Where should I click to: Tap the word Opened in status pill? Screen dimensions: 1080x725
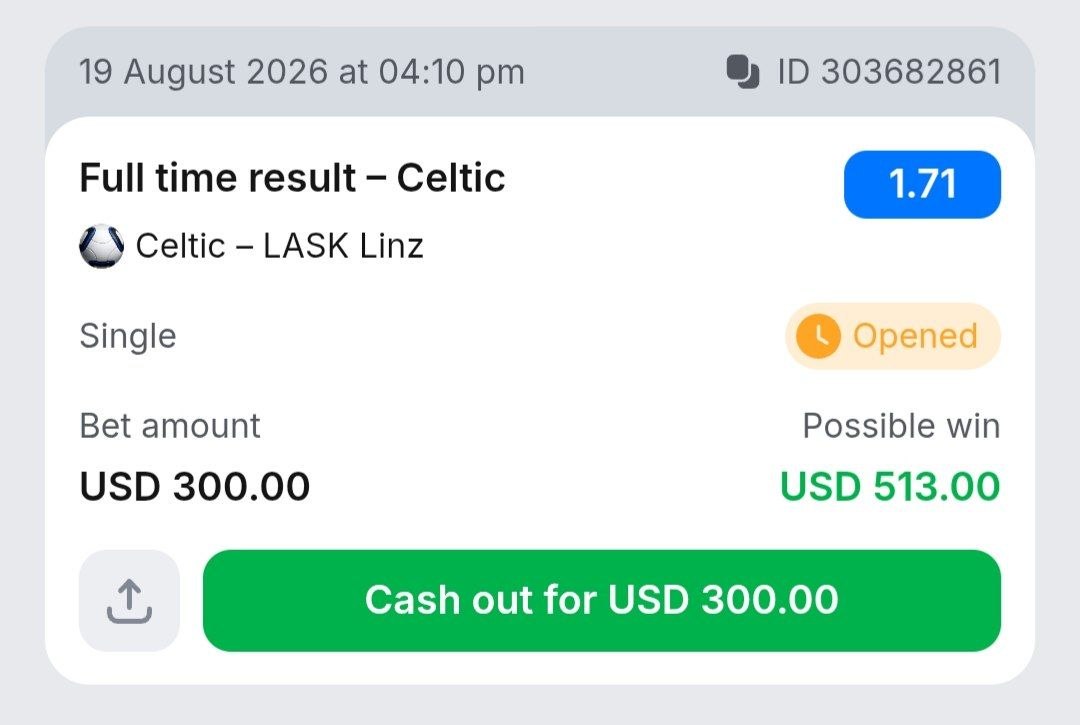tap(915, 337)
